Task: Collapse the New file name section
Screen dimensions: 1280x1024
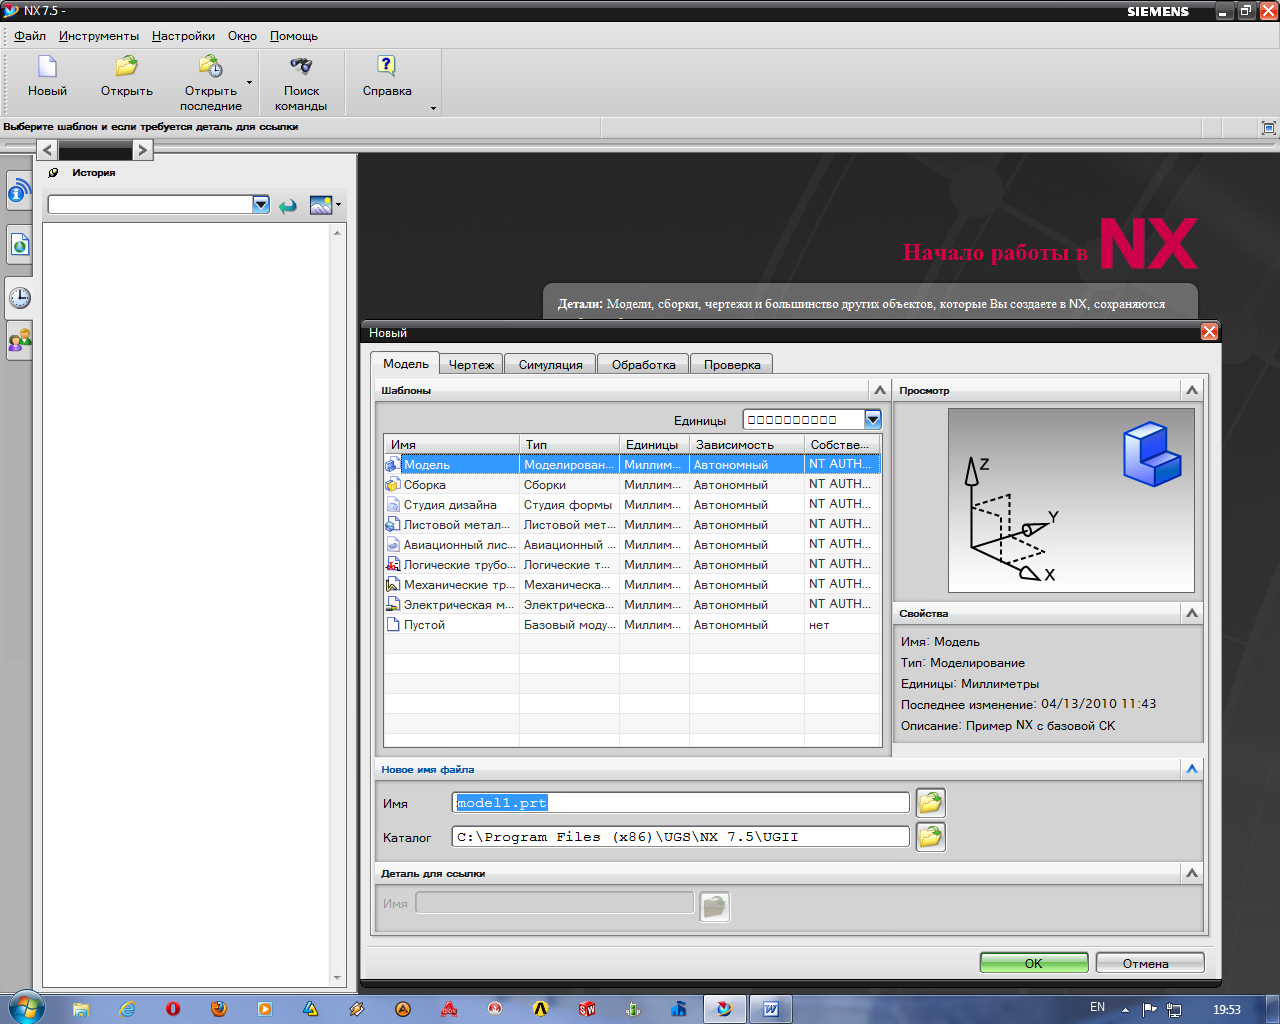Action: [x=1192, y=769]
